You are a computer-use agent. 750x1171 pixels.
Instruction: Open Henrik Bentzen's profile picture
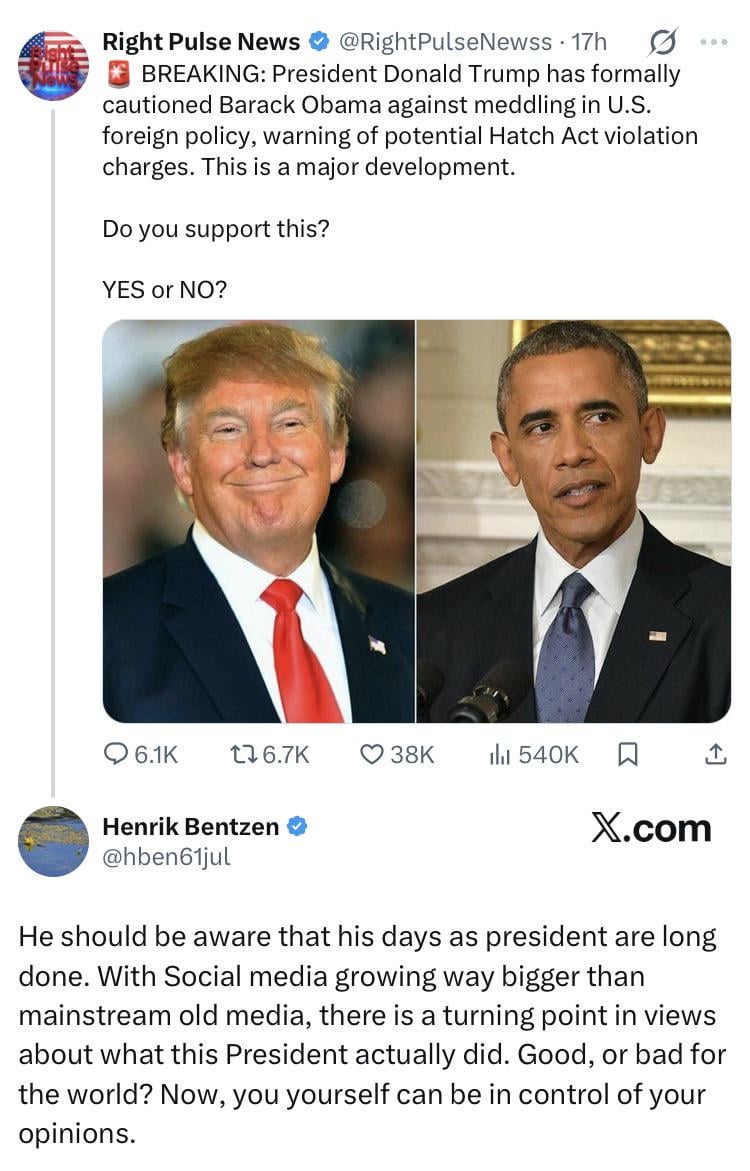[x=53, y=841]
